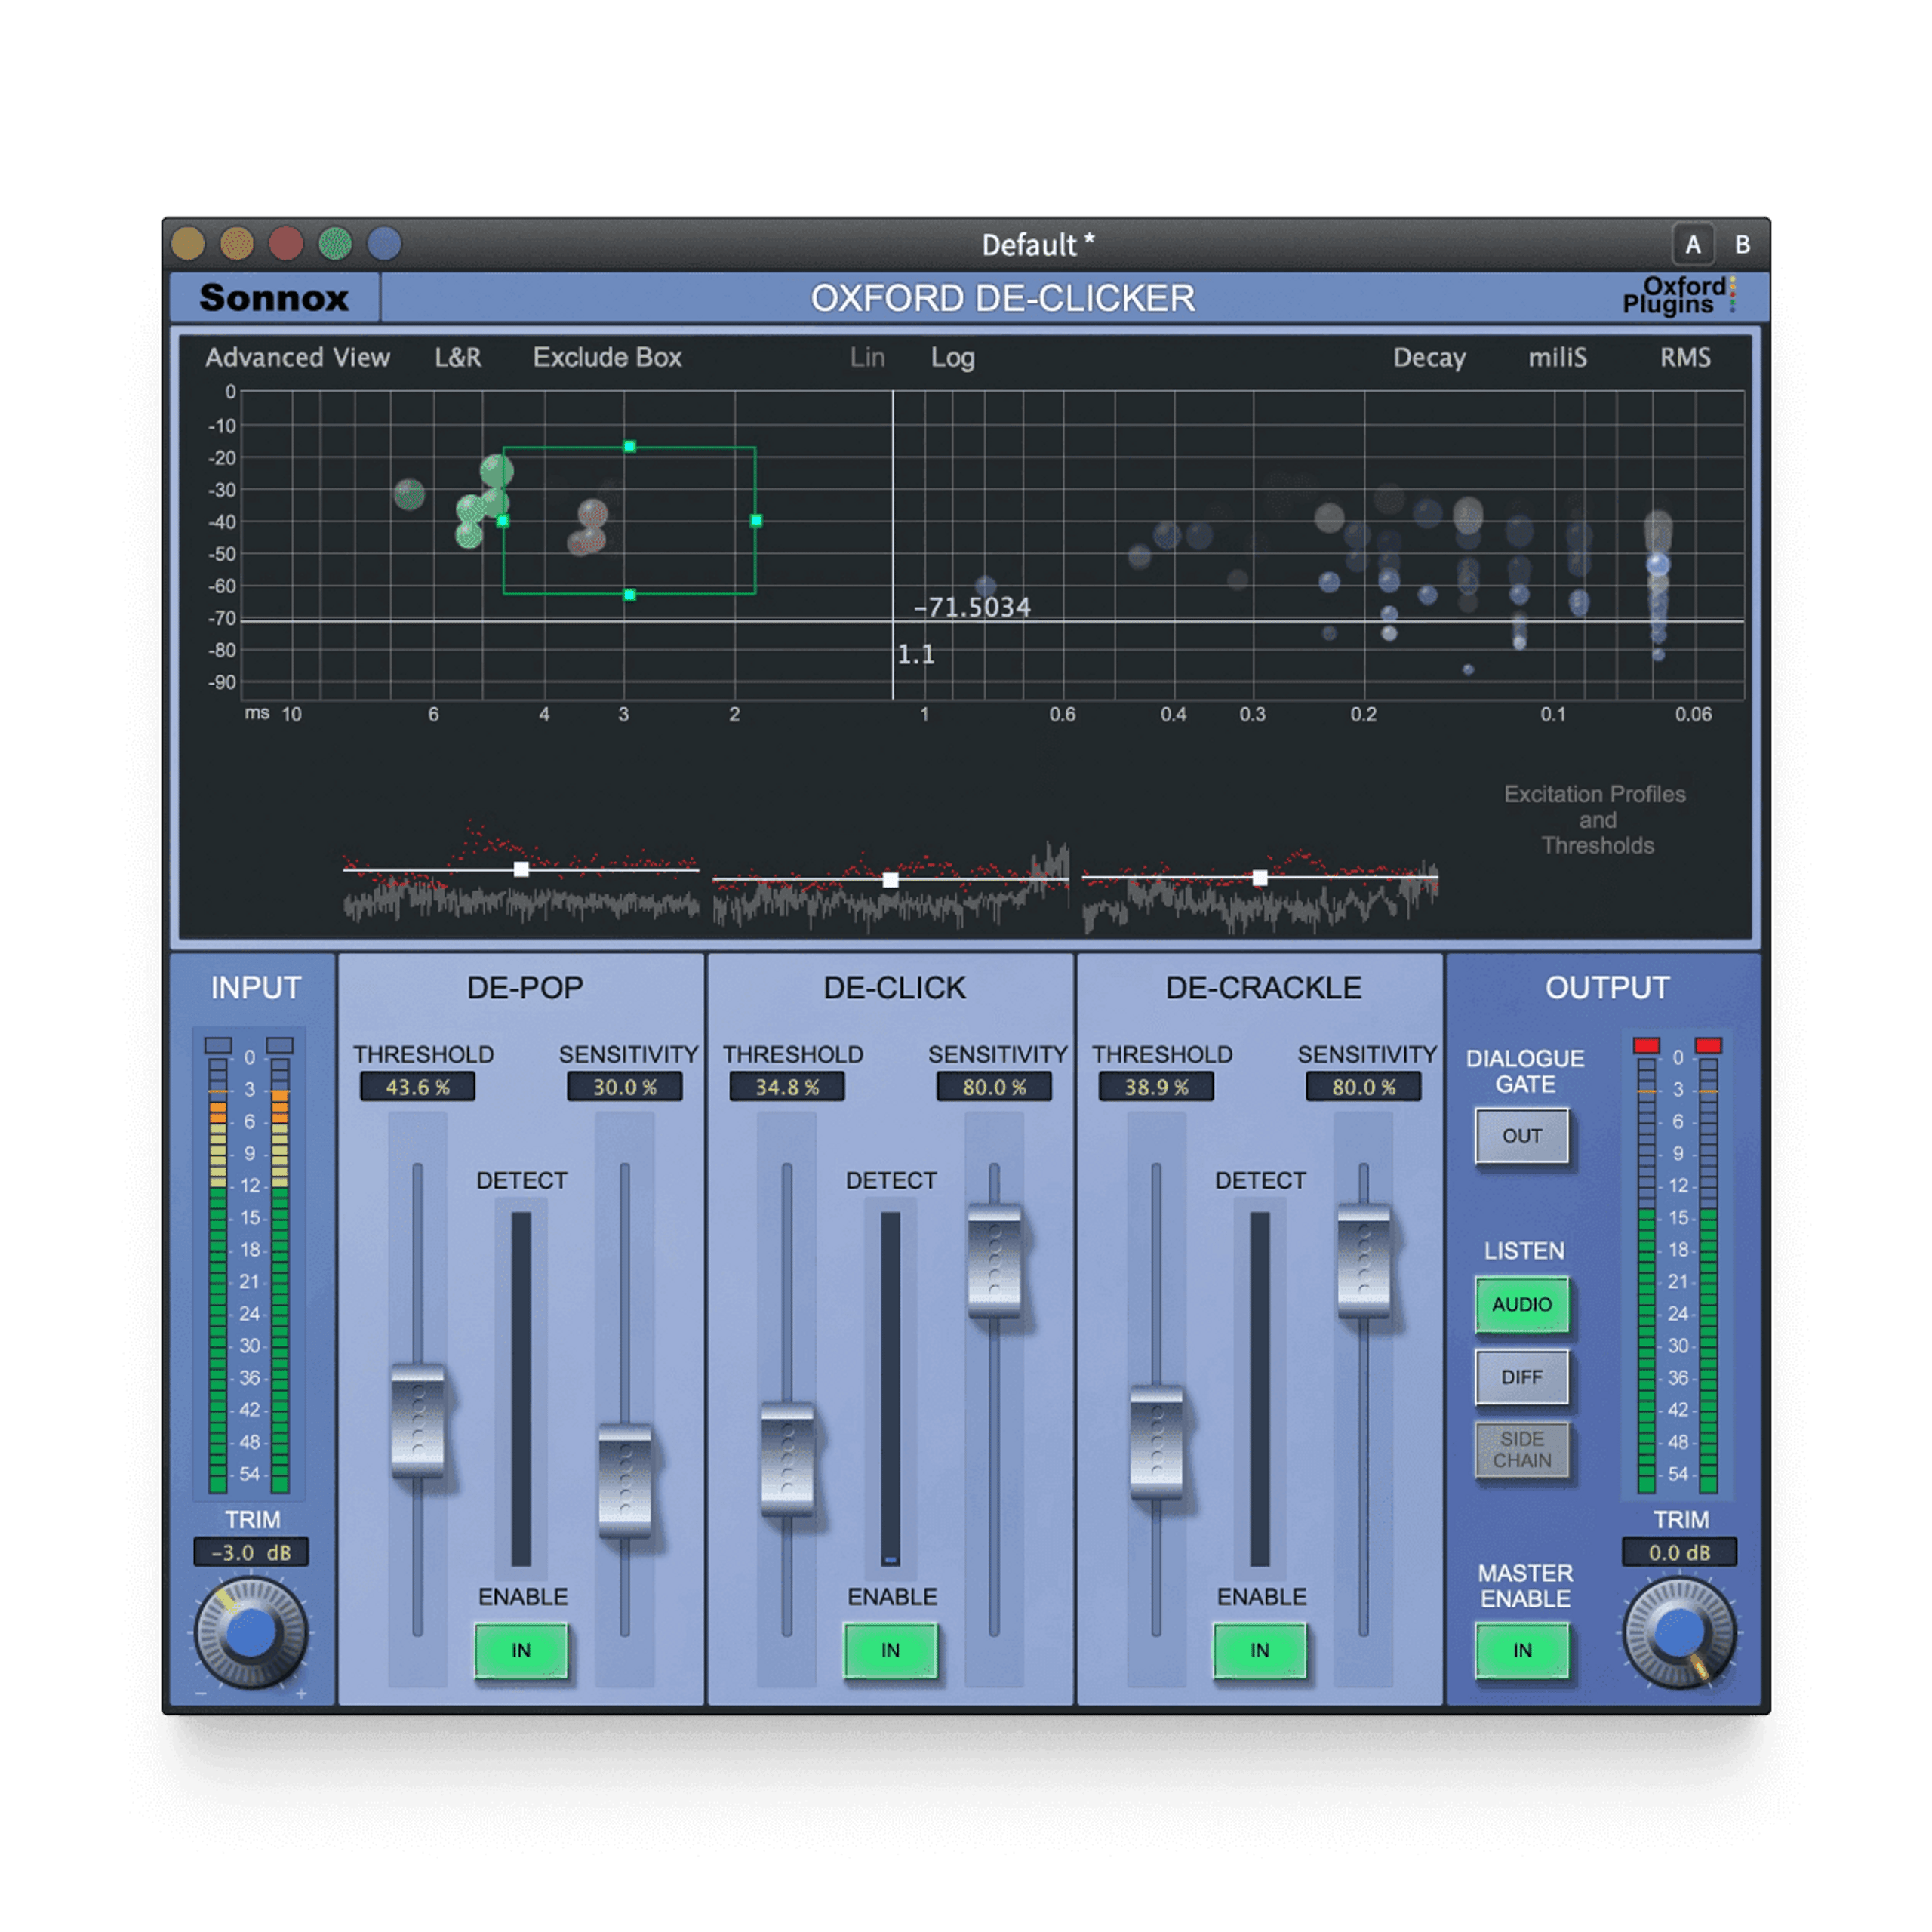Viewport: 1932px width, 1932px height.
Task: Select the AUDIO listen mode
Action: click(1522, 1304)
